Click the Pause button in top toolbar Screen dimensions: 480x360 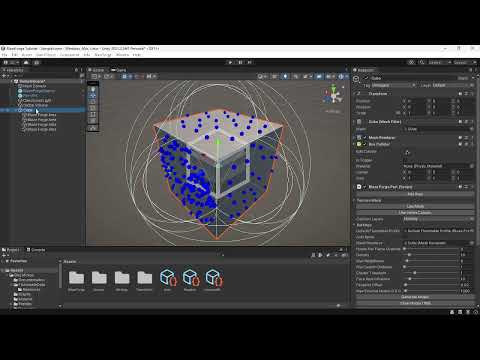240,62
